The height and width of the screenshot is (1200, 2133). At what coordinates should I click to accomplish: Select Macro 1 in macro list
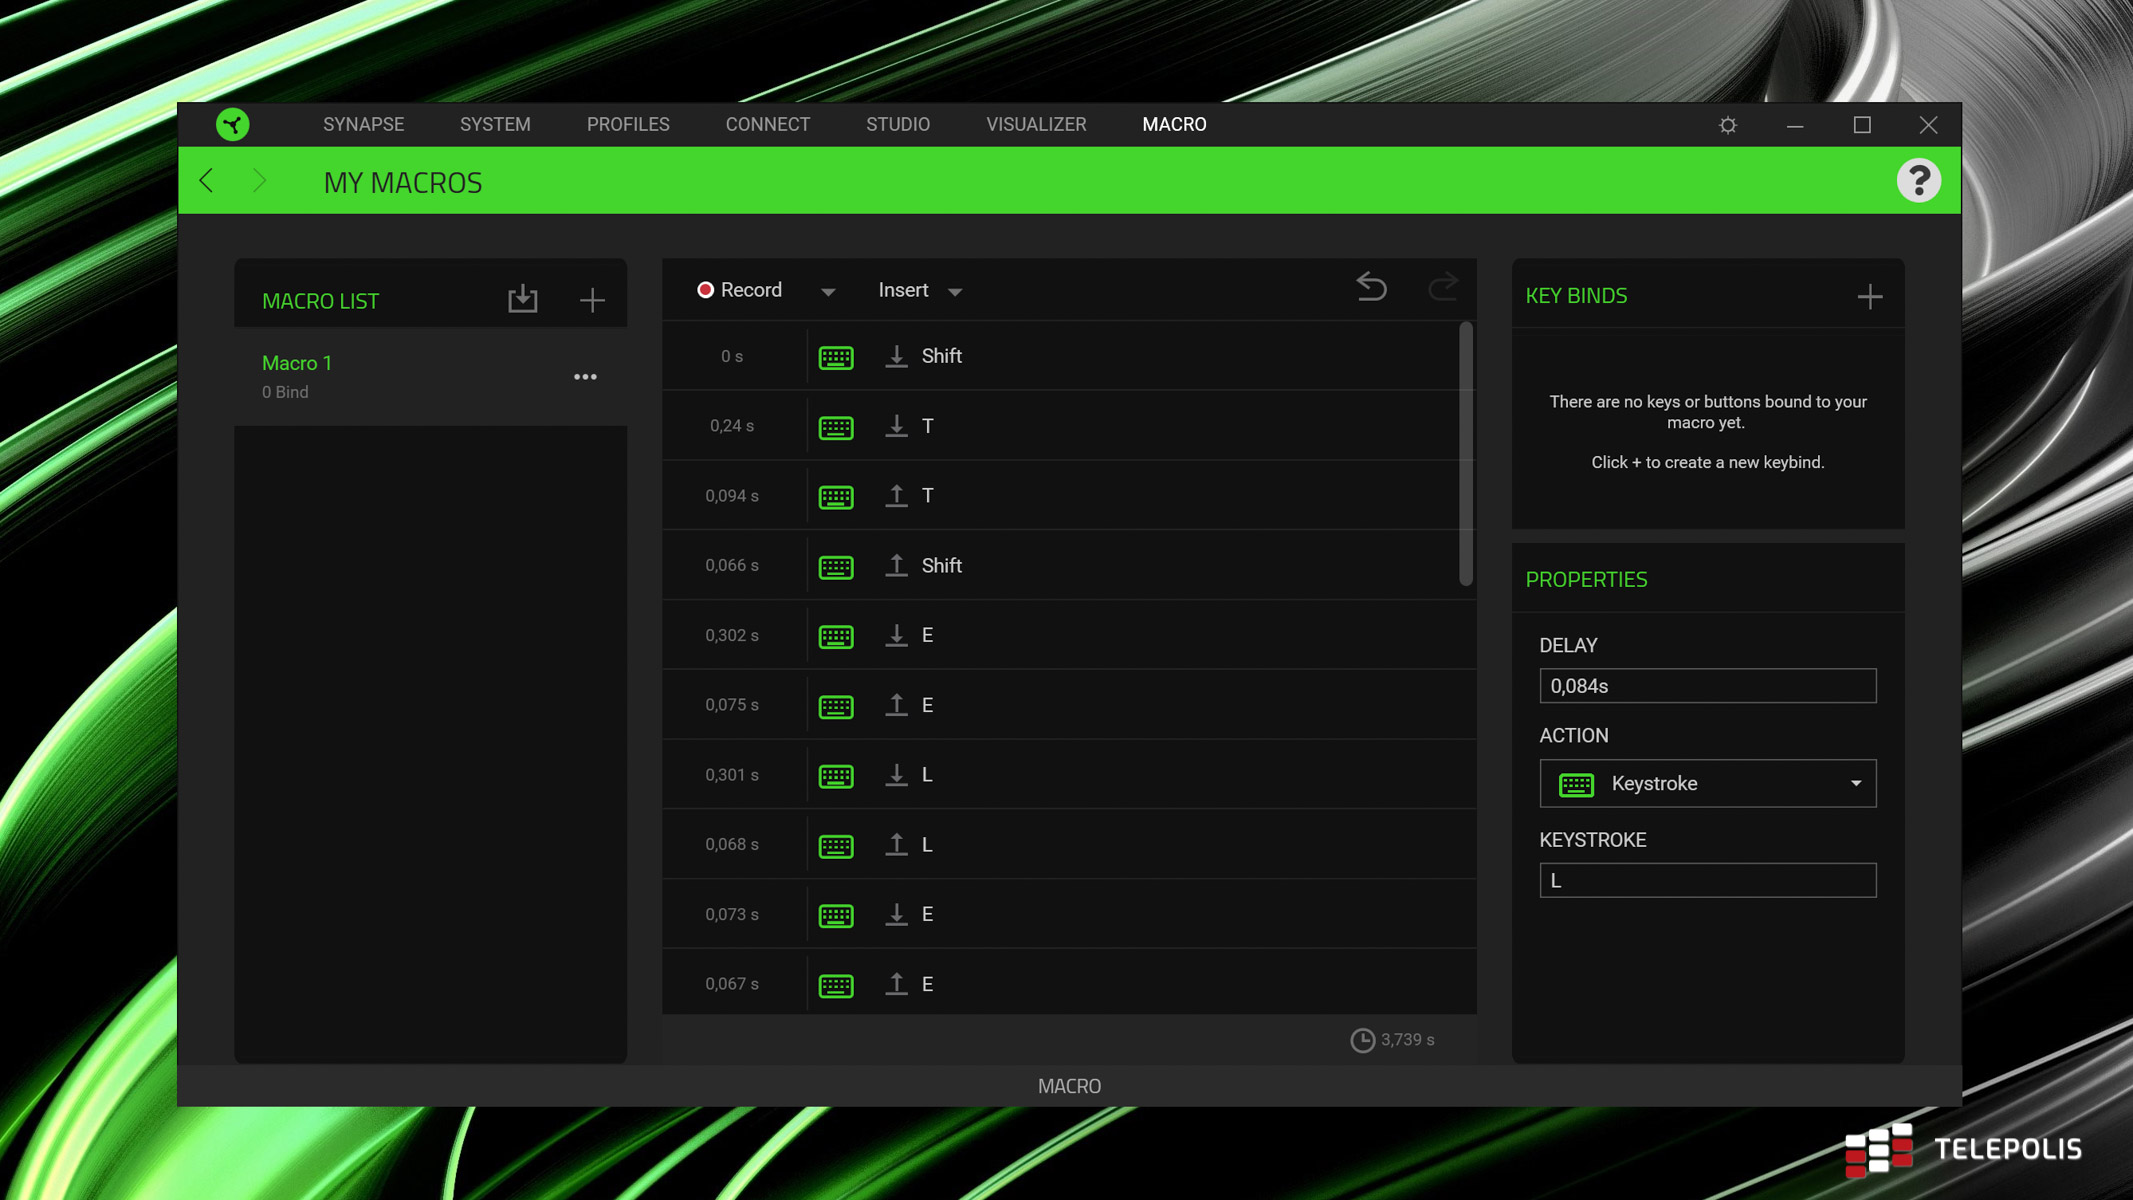tap(297, 363)
